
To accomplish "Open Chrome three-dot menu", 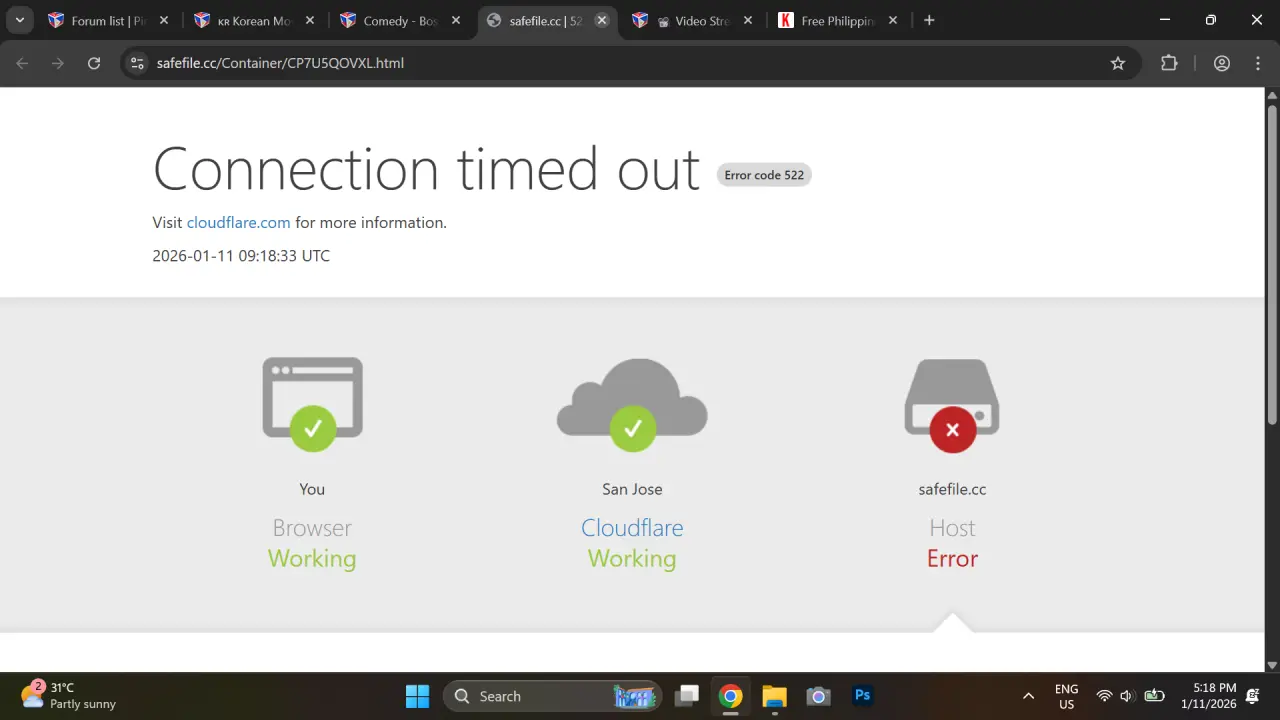I will (x=1258, y=63).
